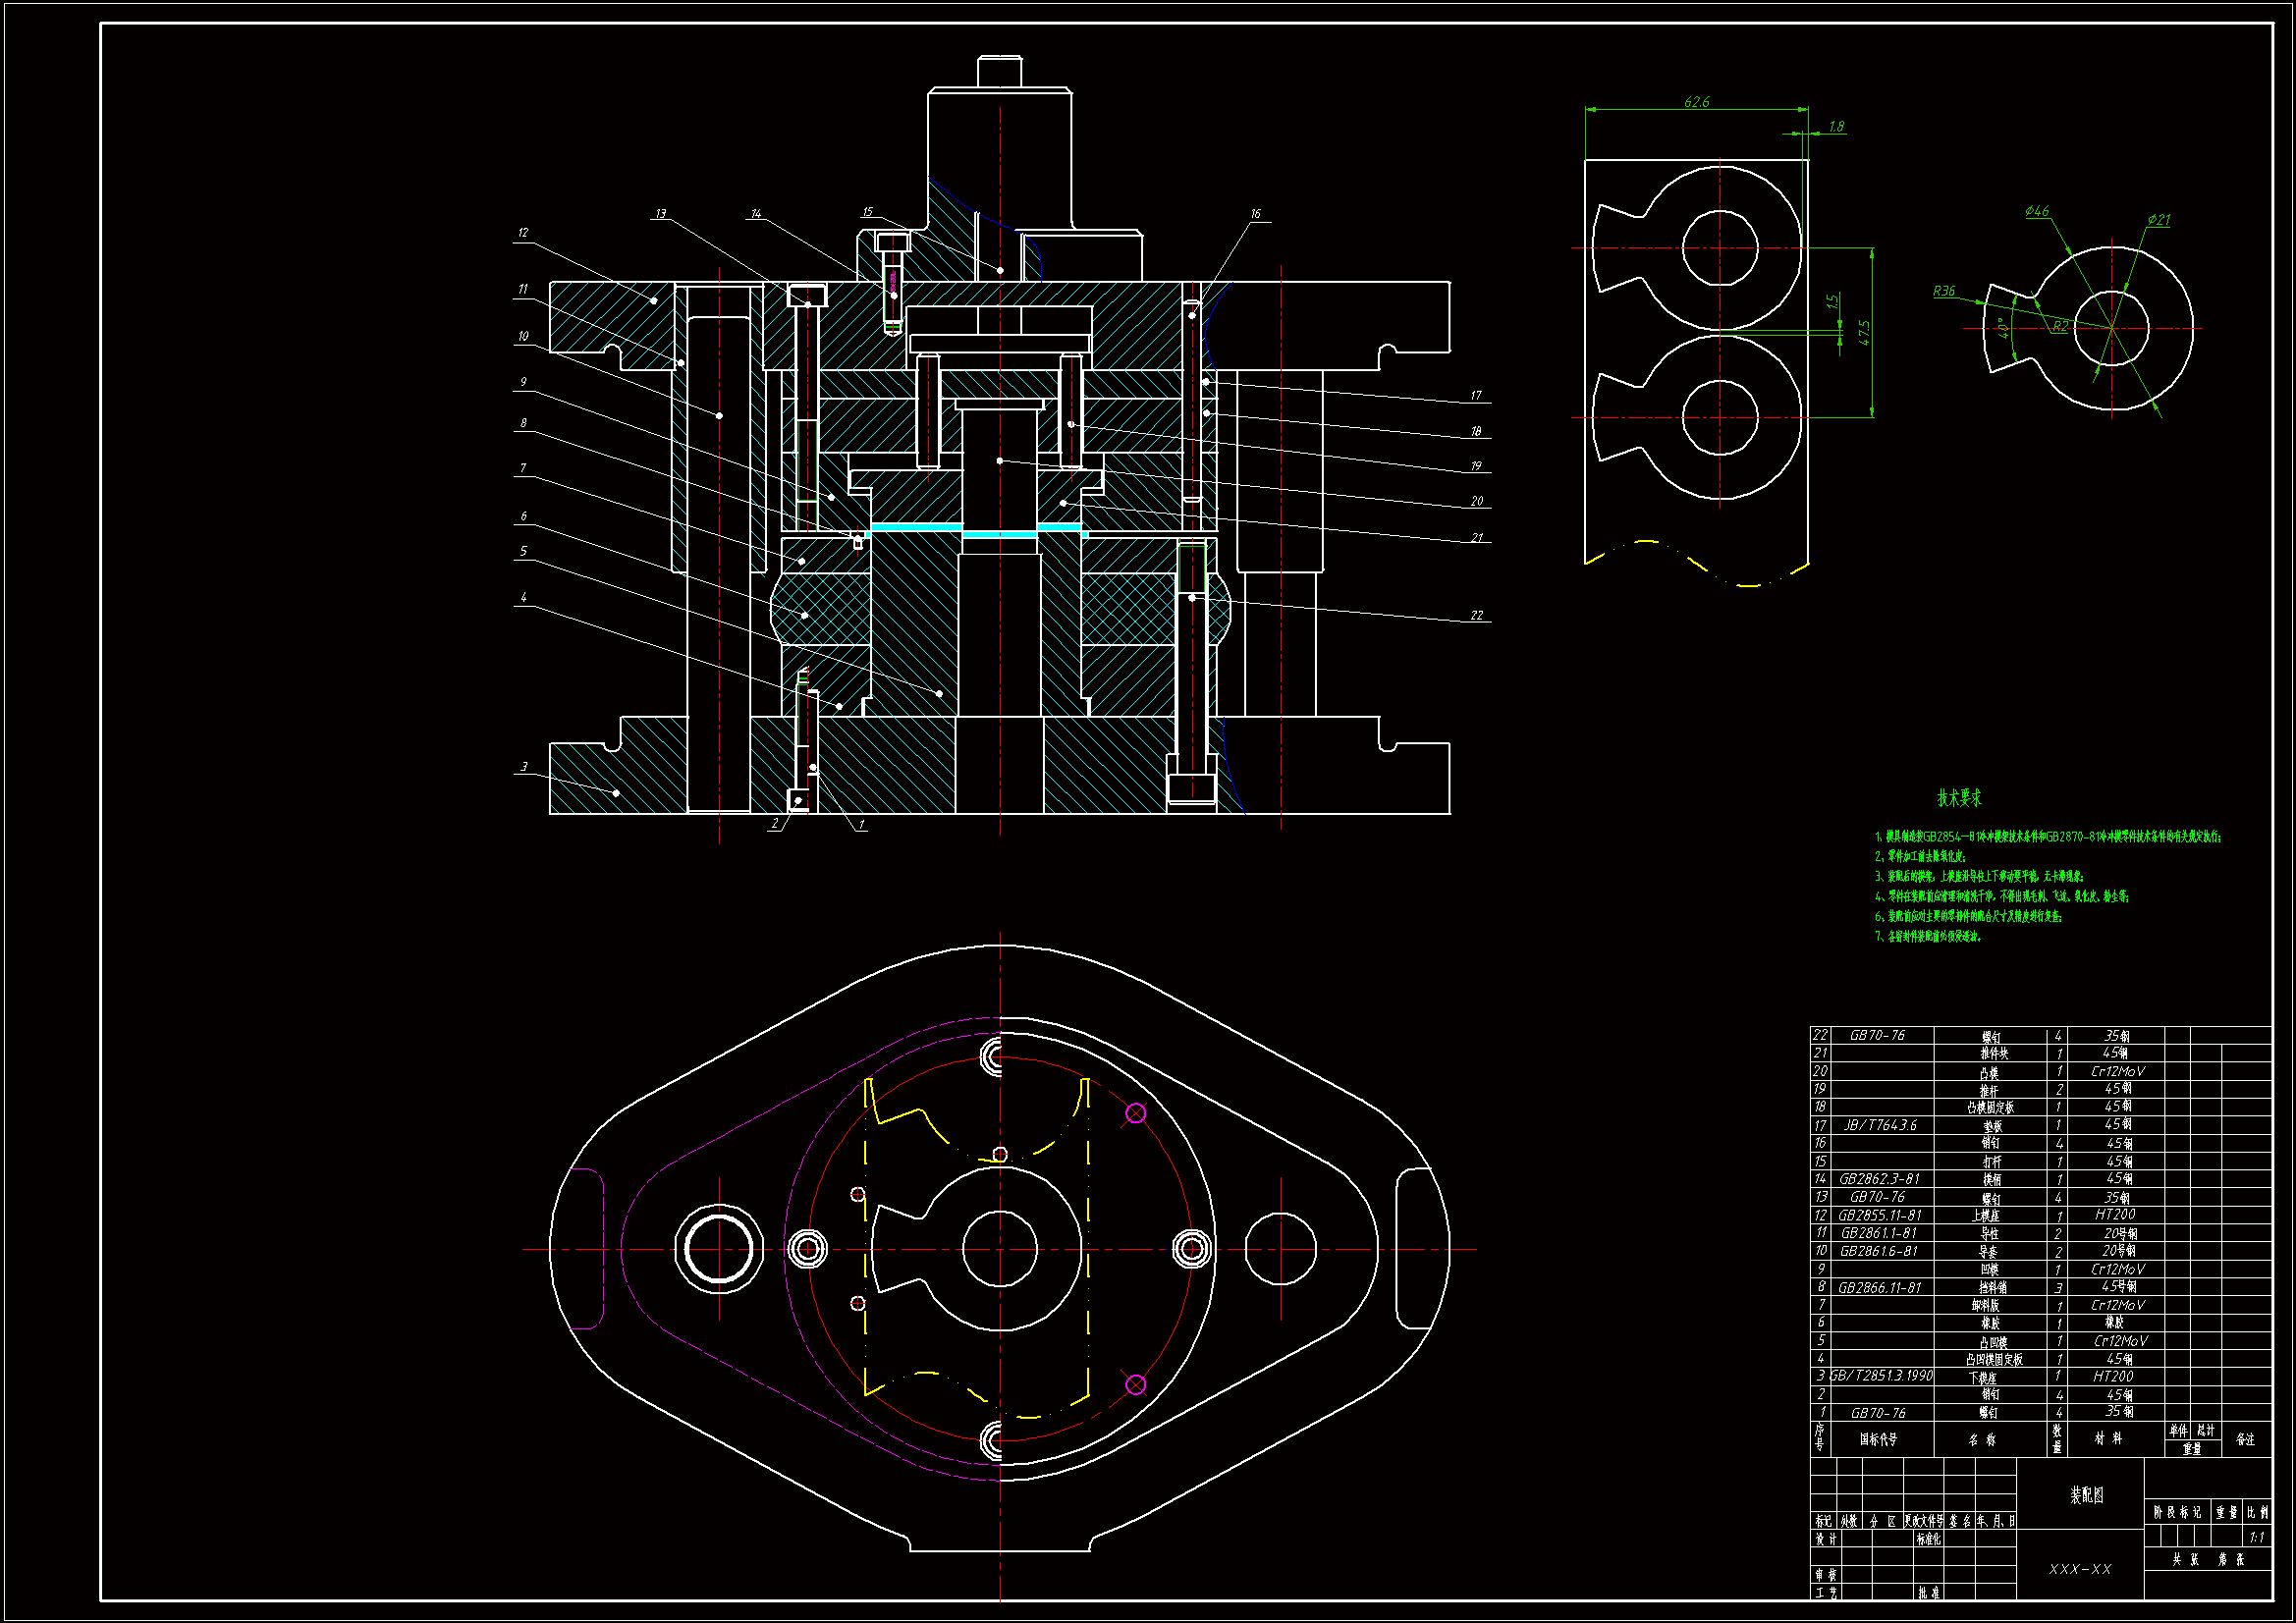Viewport: 2296px width, 1623px height.
Task: Click part callout number 3 label
Action: pos(524,767)
